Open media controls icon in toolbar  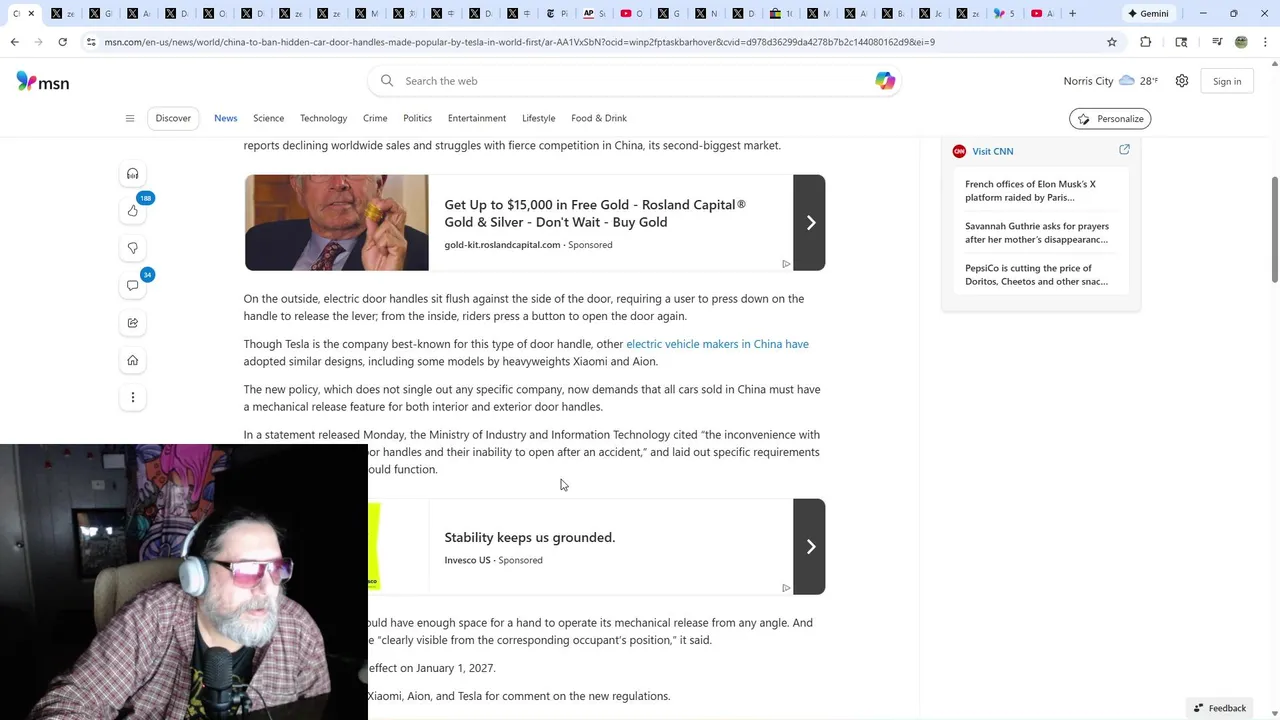click(1217, 42)
